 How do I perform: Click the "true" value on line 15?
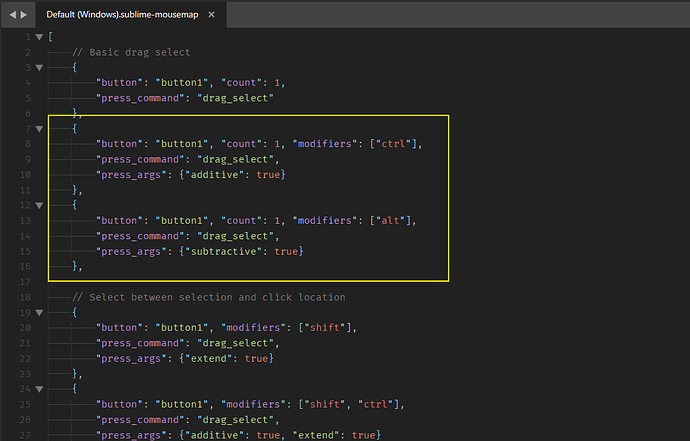[x=286, y=251]
